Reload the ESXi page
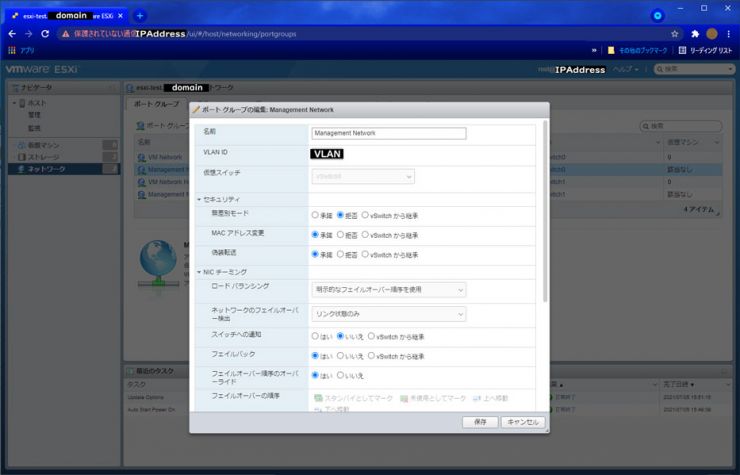 click(45, 34)
